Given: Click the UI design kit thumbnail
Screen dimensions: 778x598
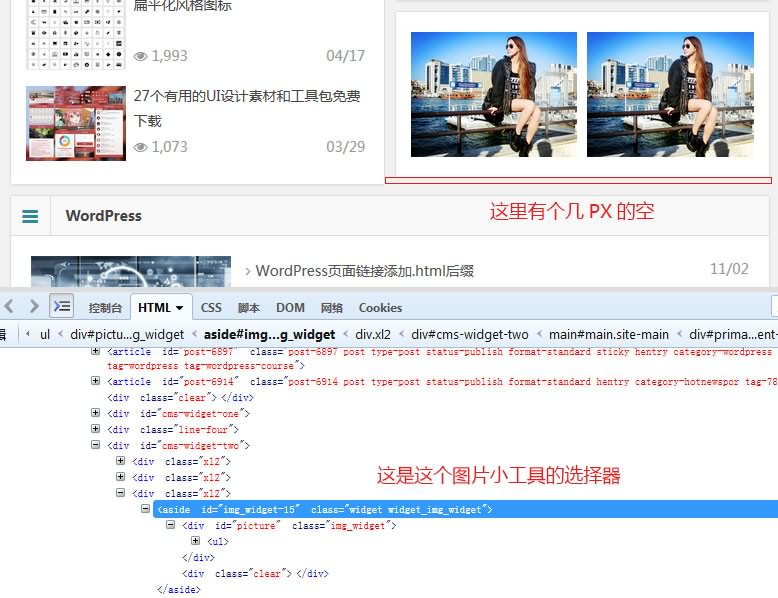Looking at the screenshot, I should (x=76, y=123).
